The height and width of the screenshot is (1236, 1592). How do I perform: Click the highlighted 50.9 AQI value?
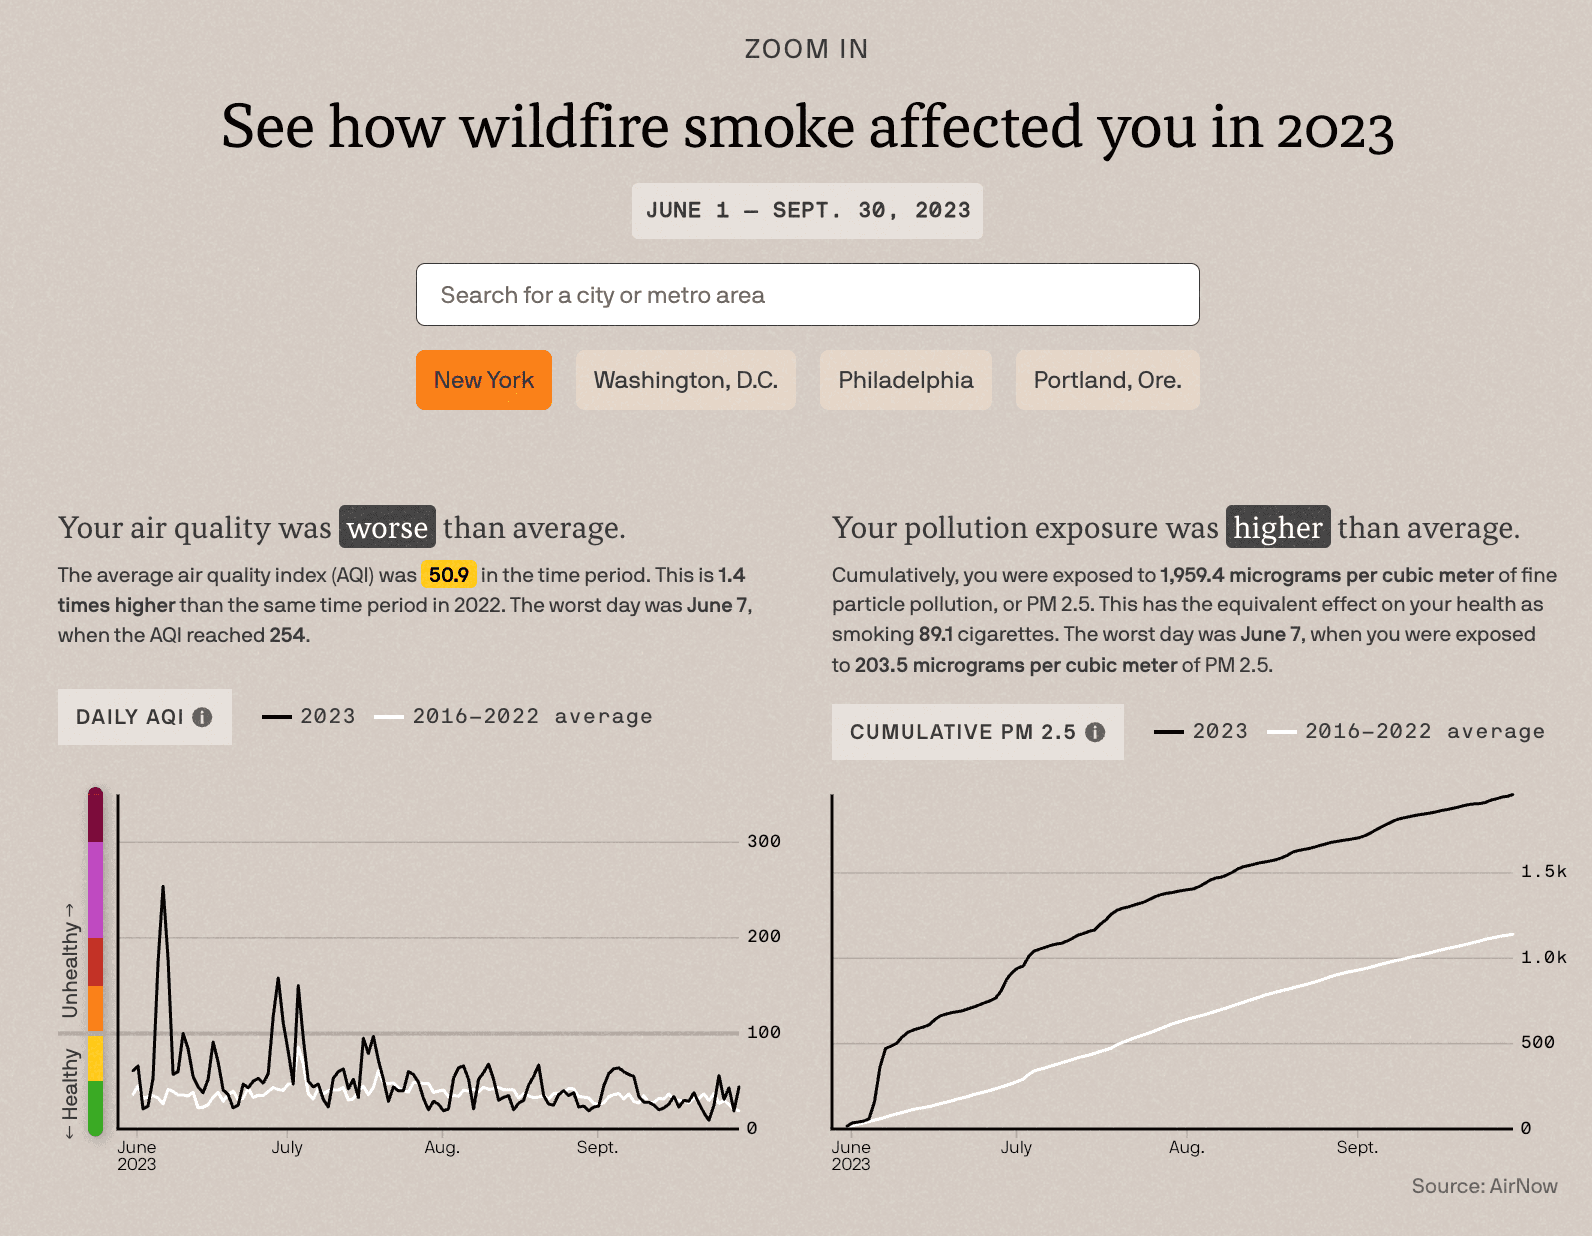pos(451,575)
